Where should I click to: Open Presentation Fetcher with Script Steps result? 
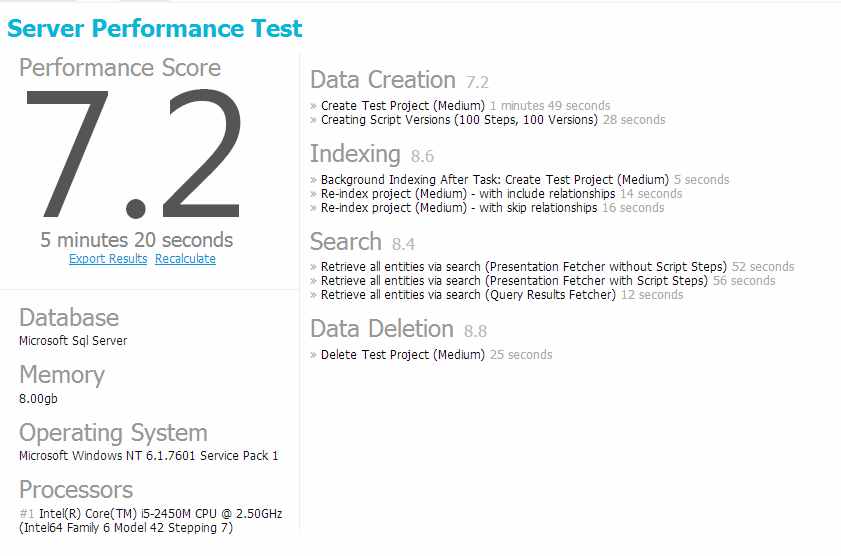[x=514, y=281]
